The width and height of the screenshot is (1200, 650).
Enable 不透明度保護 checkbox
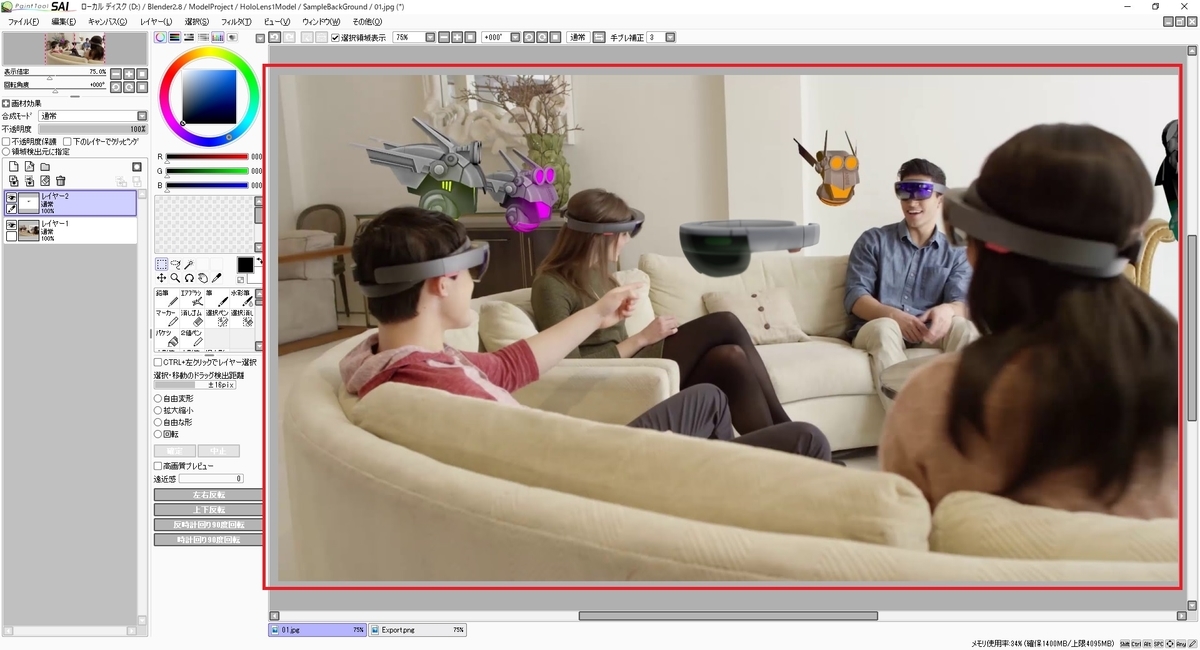point(6,142)
